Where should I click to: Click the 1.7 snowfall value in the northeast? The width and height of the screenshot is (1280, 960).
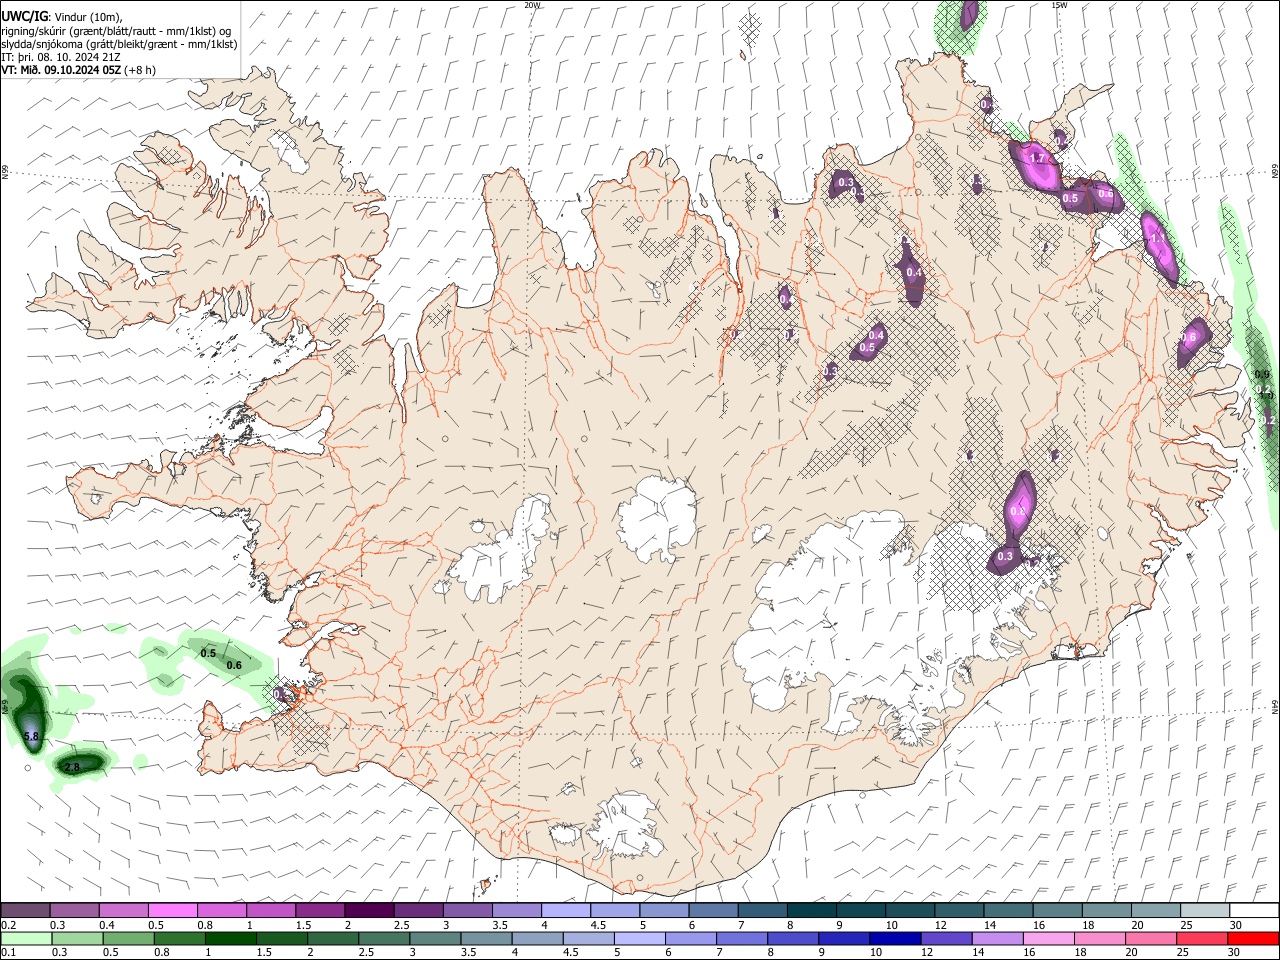coord(1037,159)
